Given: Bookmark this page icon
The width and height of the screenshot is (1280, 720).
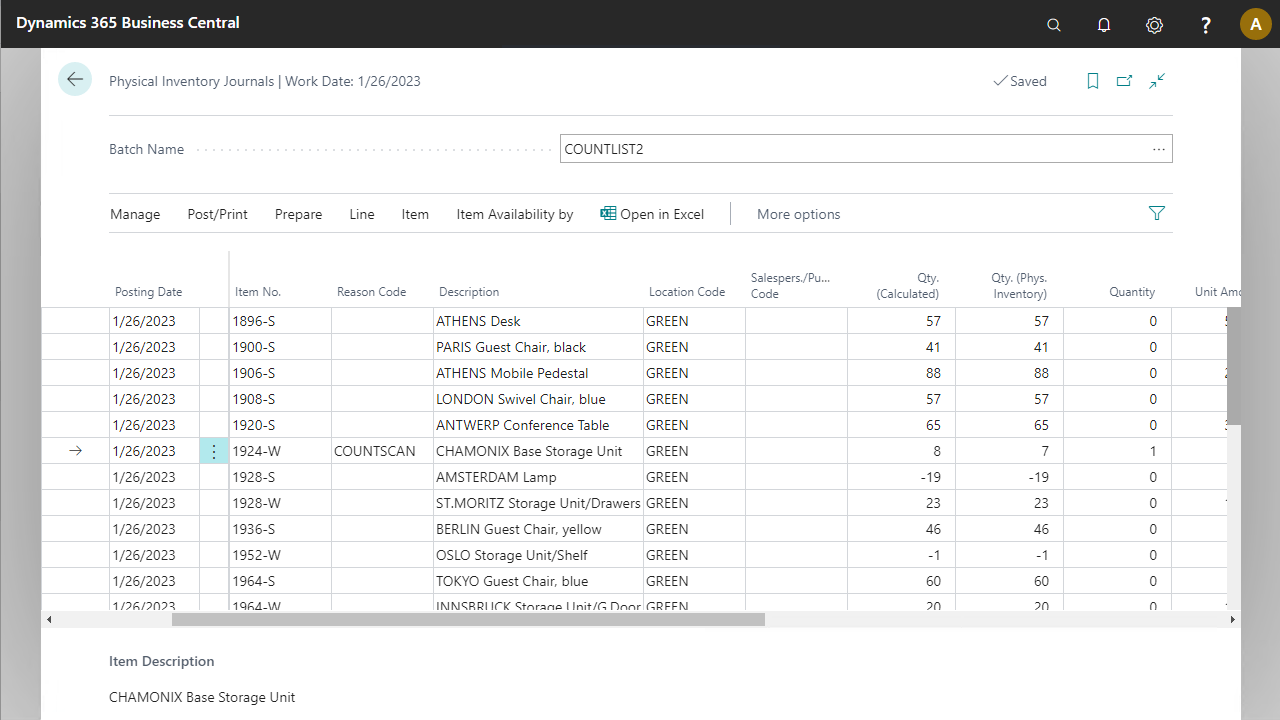Looking at the screenshot, I should [1093, 81].
